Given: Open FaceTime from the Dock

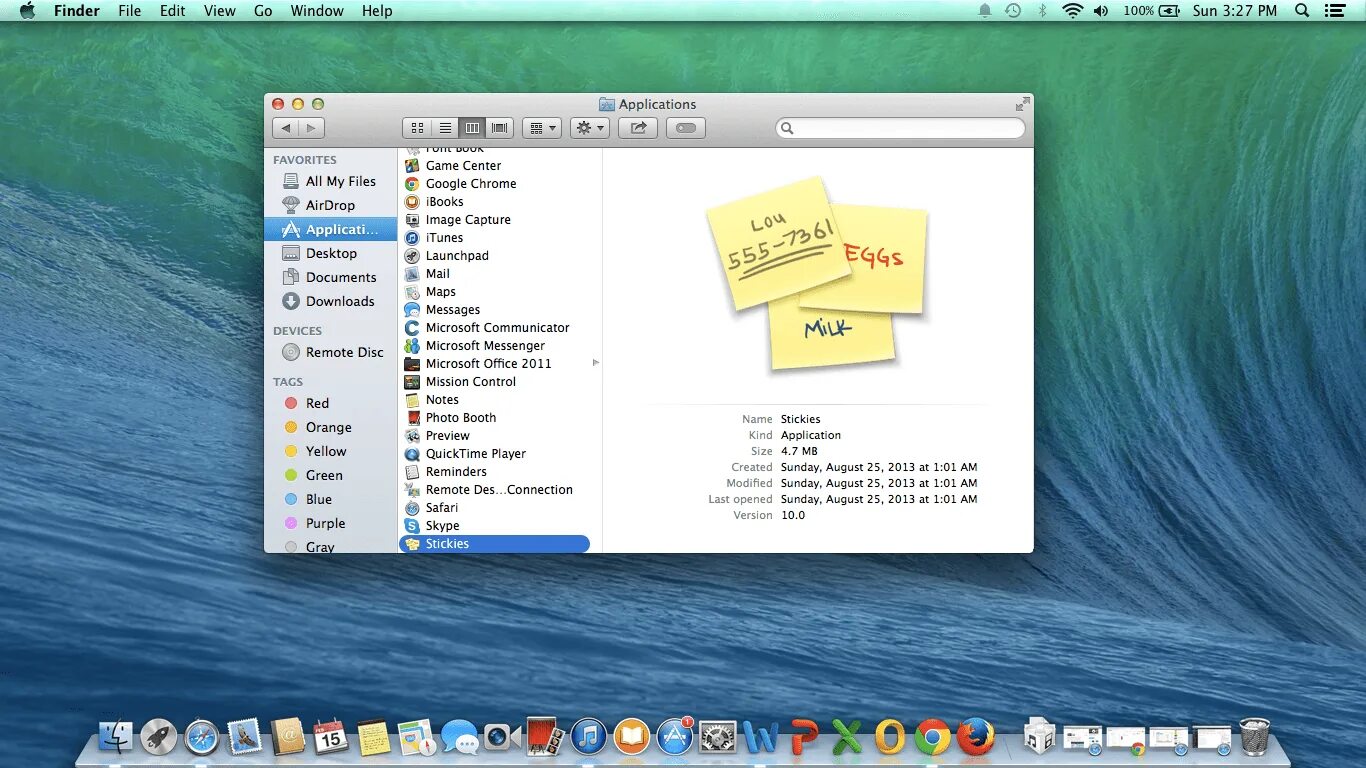Looking at the screenshot, I should pyautogui.click(x=498, y=738).
